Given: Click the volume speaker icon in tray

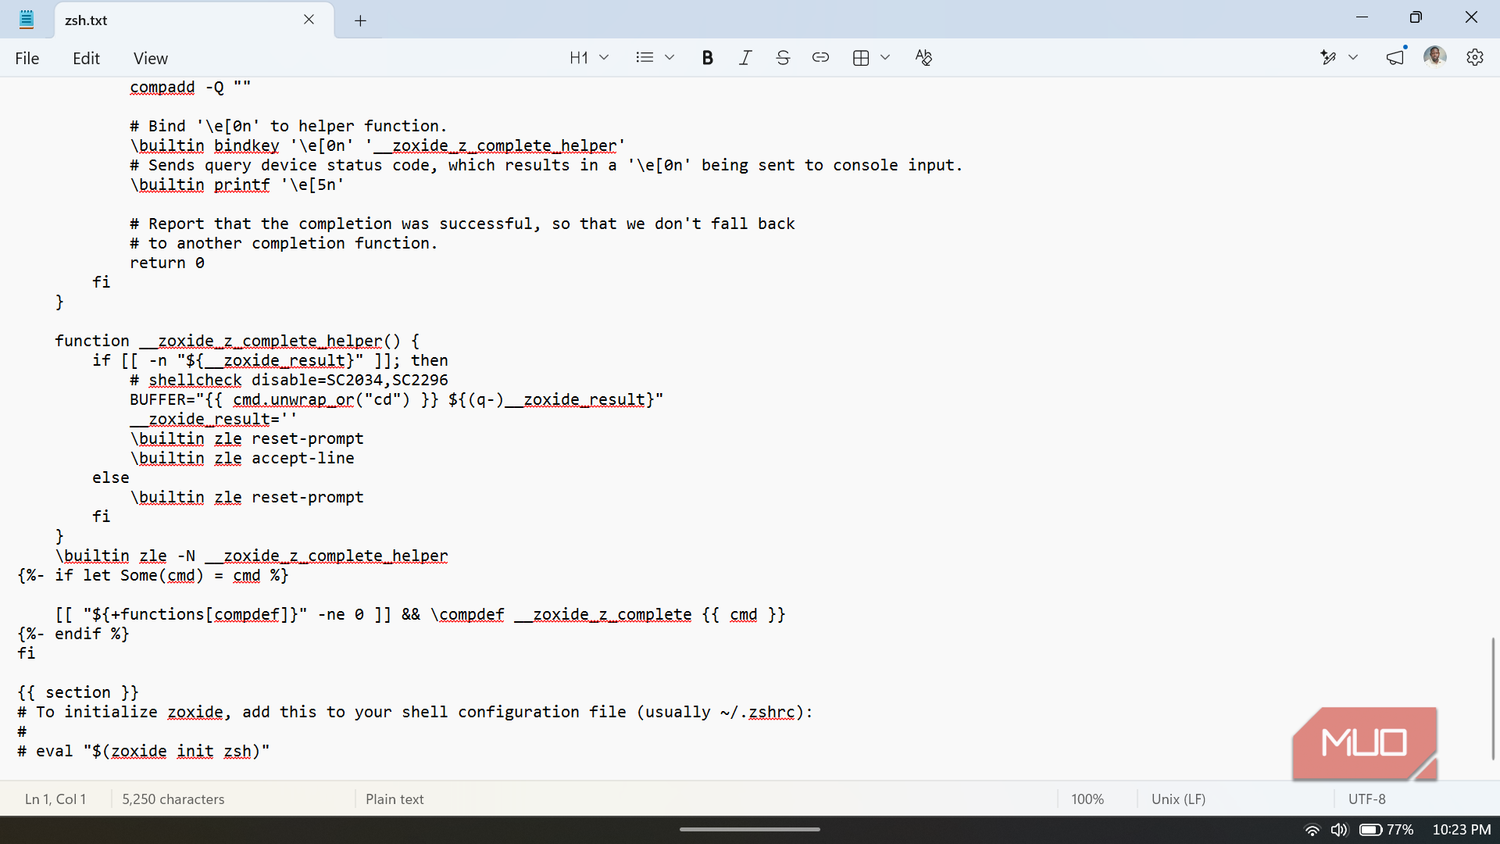Looking at the screenshot, I should [x=1339, y=830].
